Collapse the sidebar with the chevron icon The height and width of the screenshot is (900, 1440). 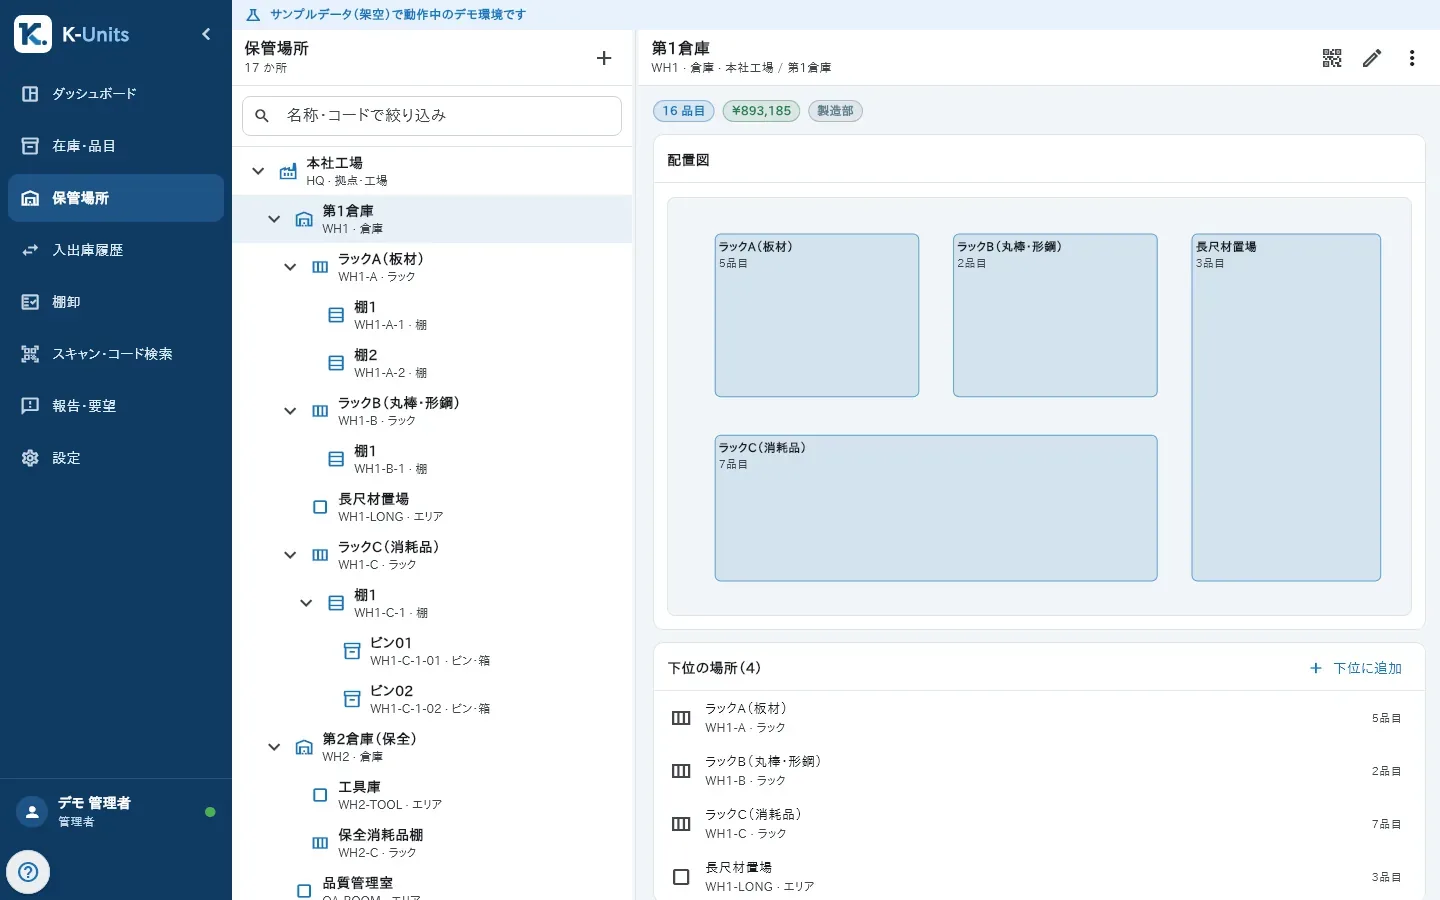coord(206,34)
